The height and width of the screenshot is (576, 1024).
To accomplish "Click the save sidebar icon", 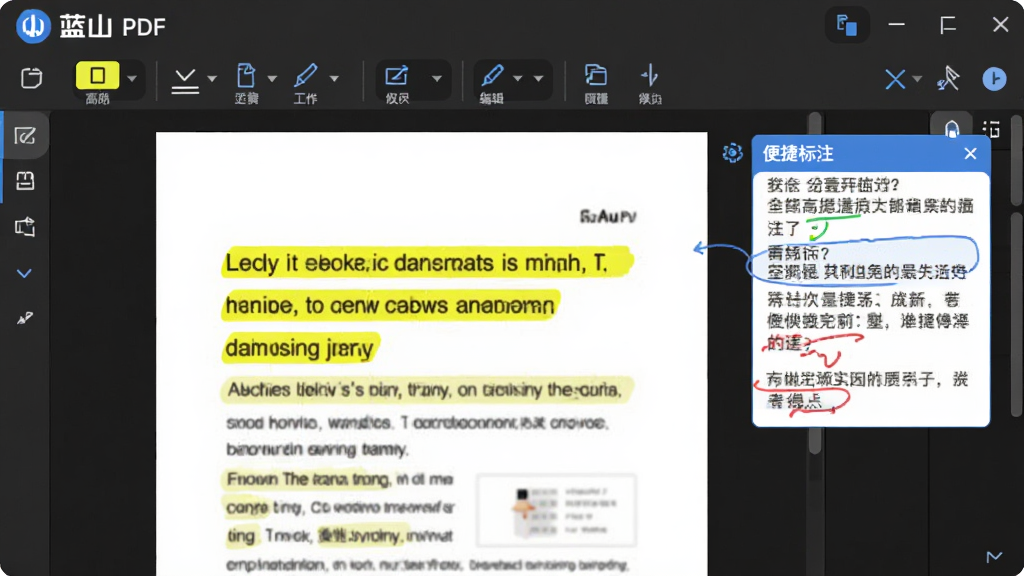I will click(25, 181).
